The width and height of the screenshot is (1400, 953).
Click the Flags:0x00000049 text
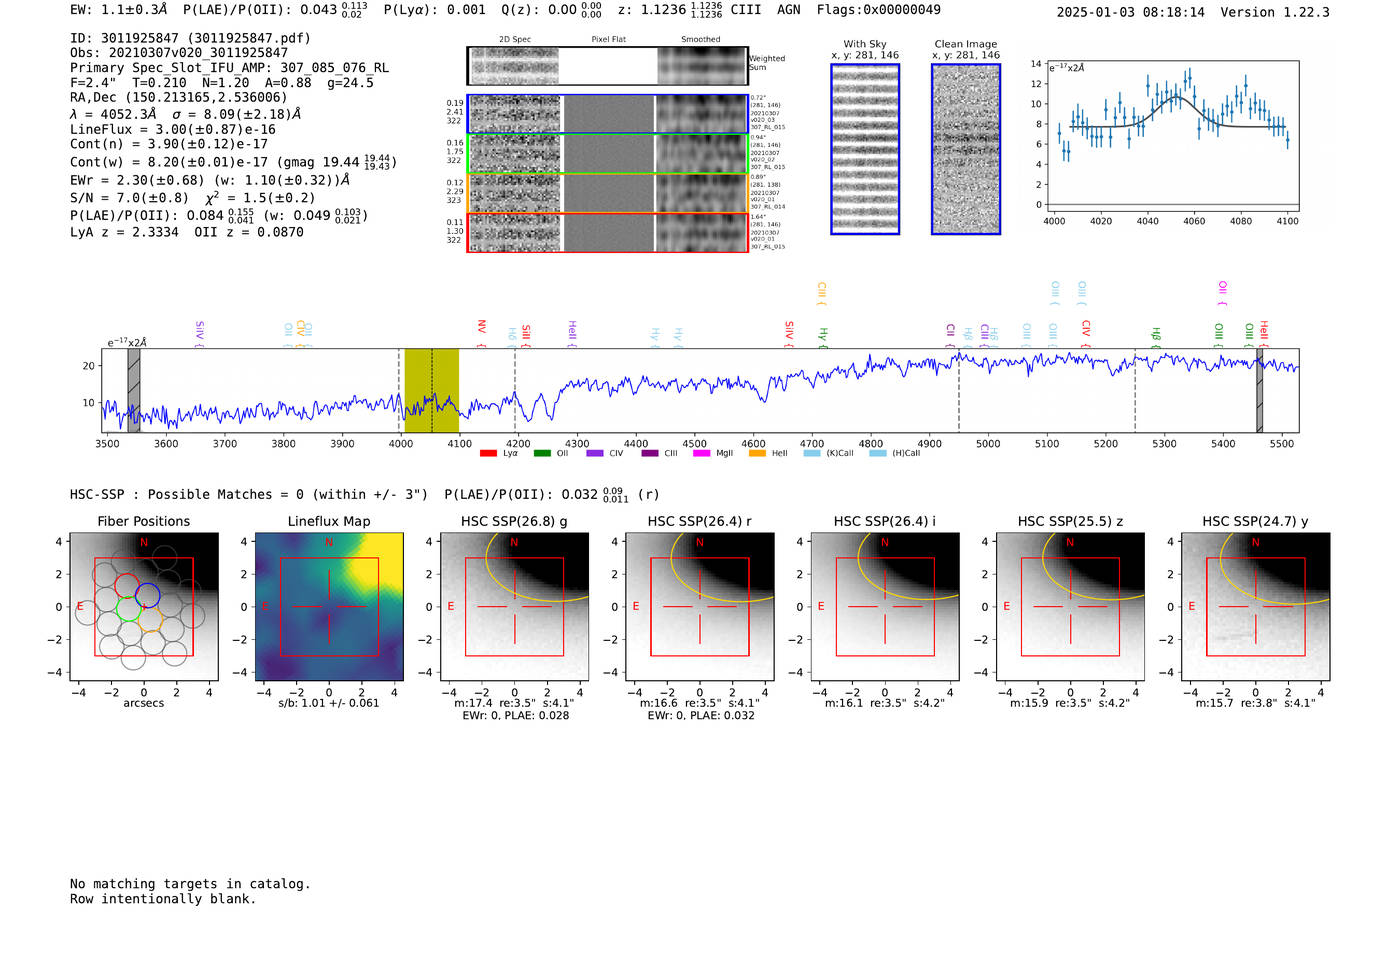(x=879, y=10)
